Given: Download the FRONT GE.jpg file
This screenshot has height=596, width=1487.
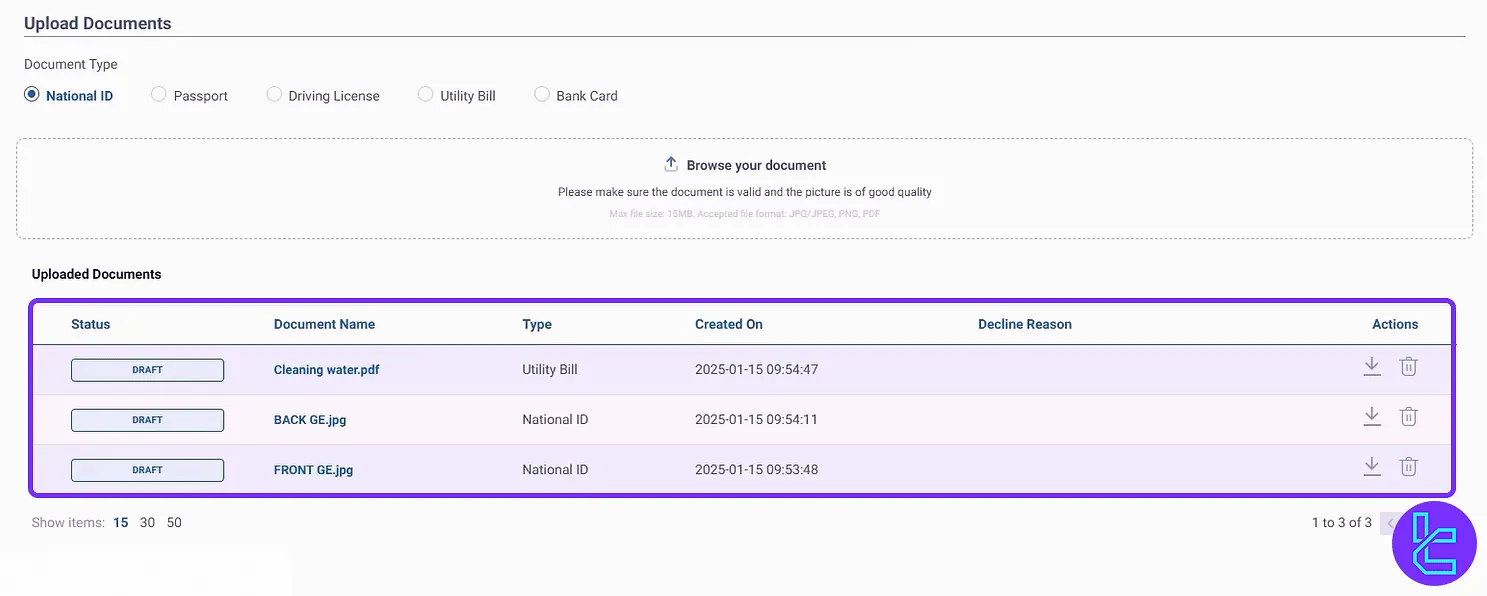Looking at the screenshot, I should point(1372,467).
